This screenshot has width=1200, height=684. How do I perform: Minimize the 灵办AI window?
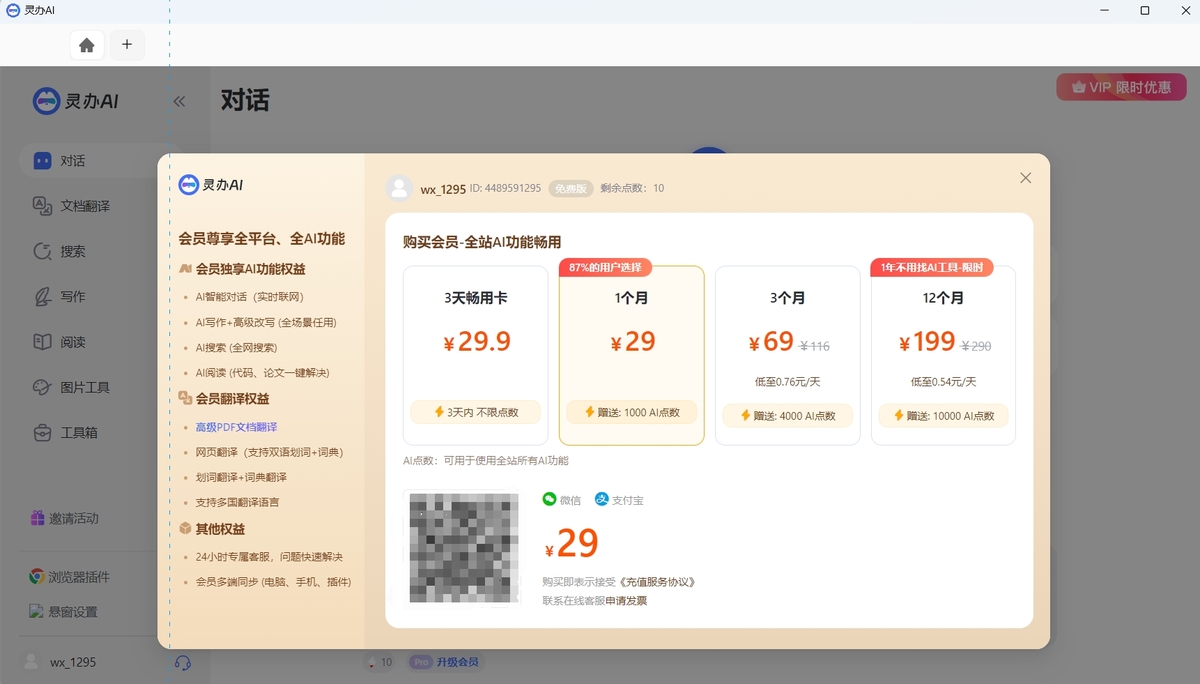coord(1104,10)
